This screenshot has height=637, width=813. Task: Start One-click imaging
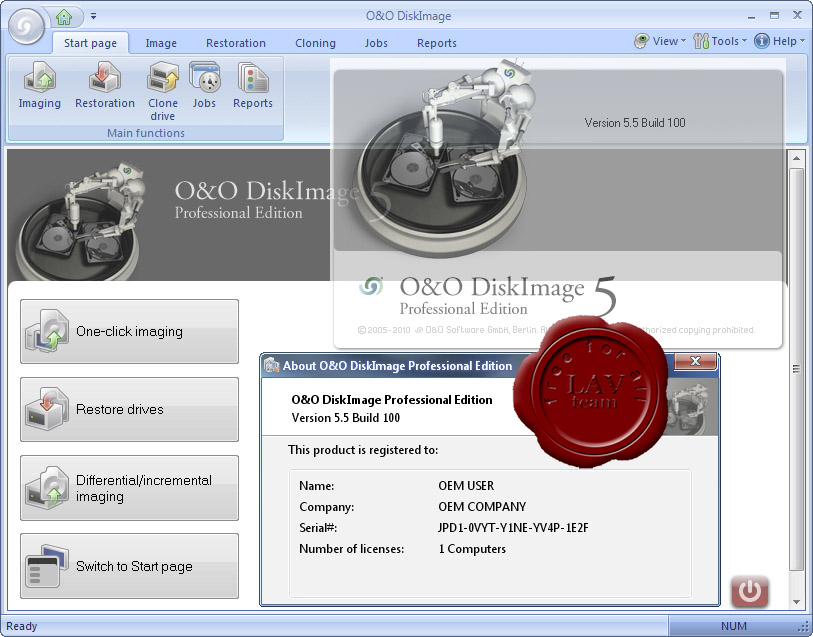(129, 331)
